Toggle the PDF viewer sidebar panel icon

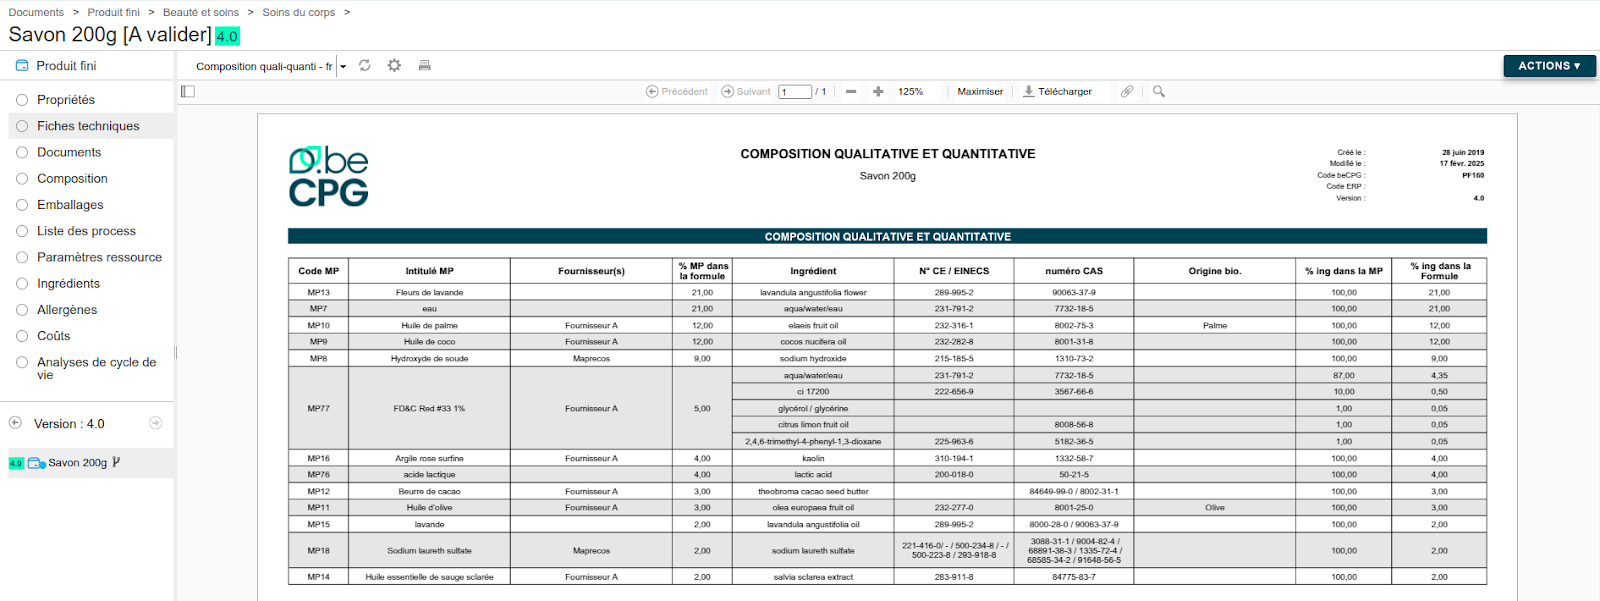[x=188, y=91]
